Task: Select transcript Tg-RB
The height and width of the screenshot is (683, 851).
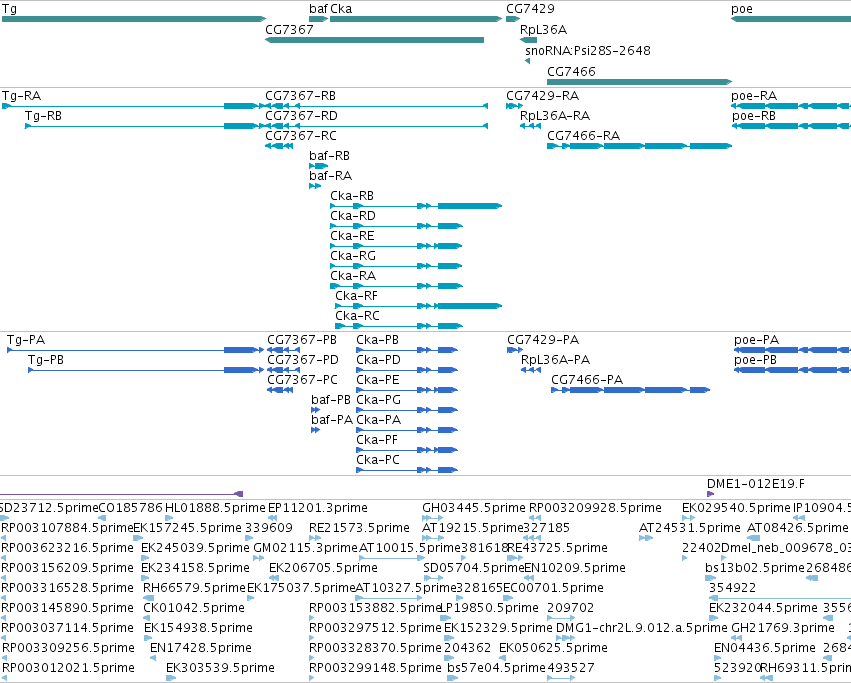Action: point(43,116)
